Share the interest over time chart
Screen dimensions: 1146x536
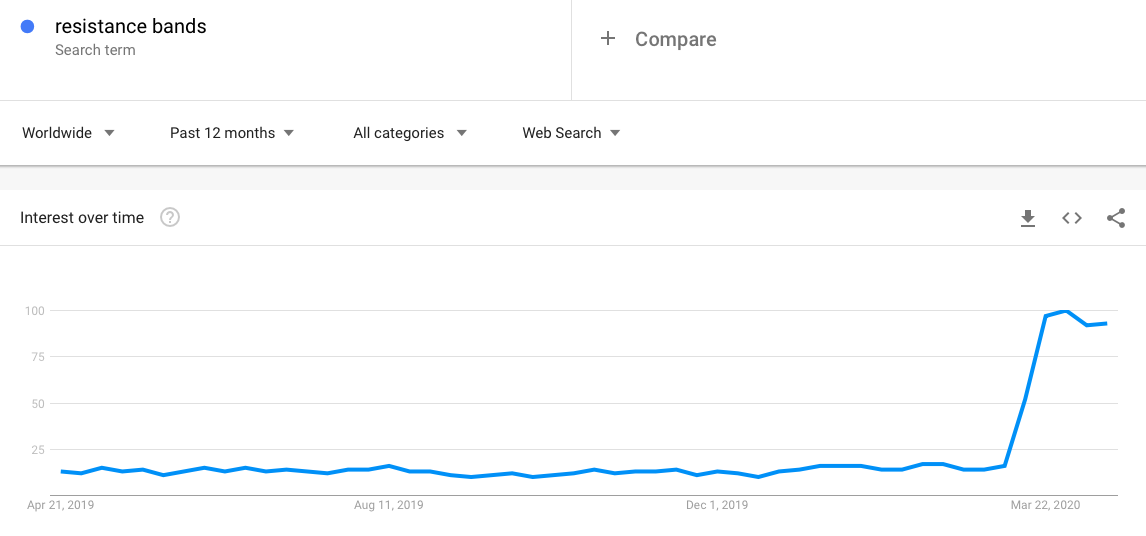(1116, 218)
